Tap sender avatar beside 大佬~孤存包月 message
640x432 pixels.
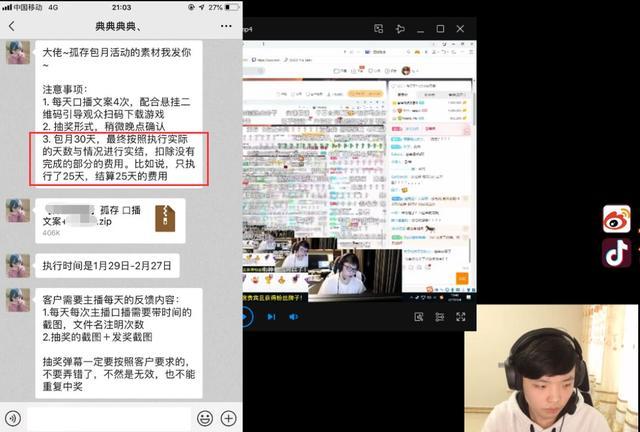tap(18, 52)
